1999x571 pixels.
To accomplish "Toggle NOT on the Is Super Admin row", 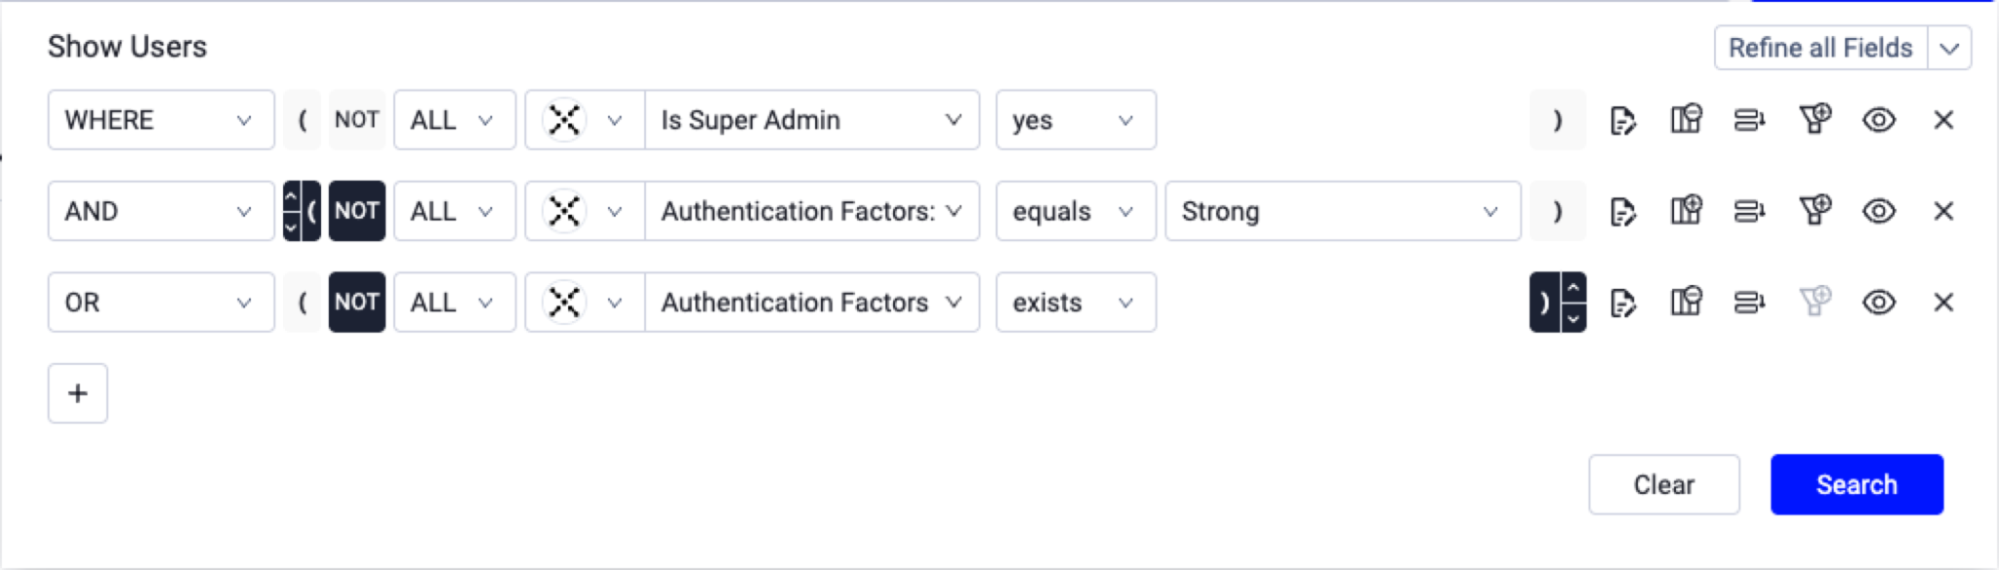I will [357, 120].
